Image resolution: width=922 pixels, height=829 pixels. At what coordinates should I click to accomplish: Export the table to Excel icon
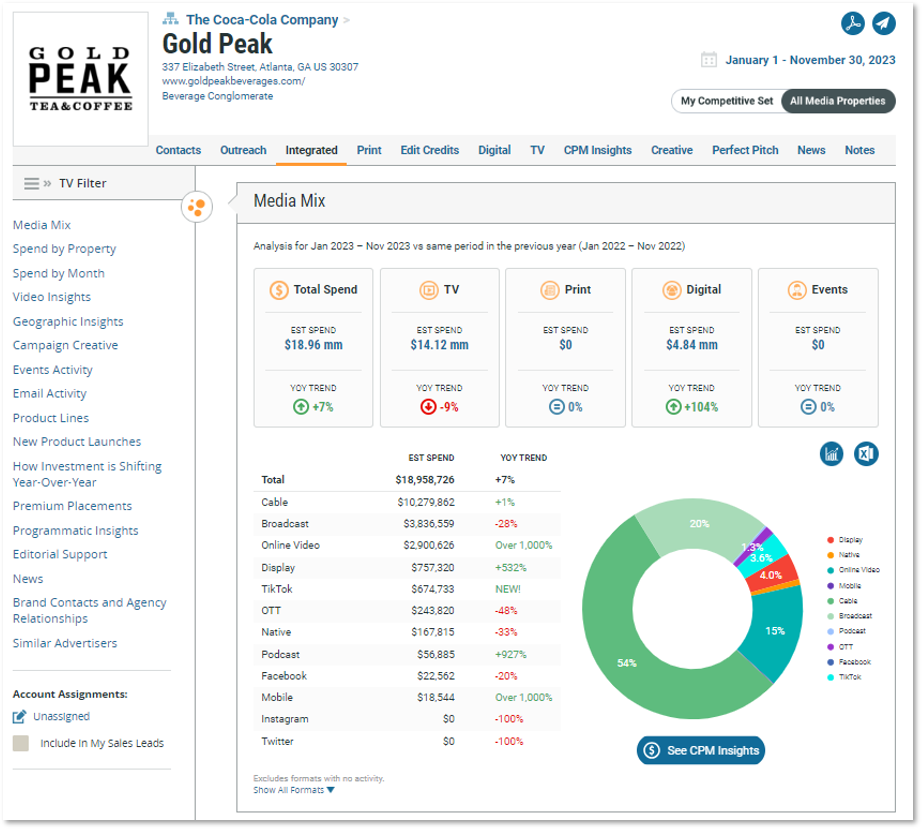[x=866, y=454]
